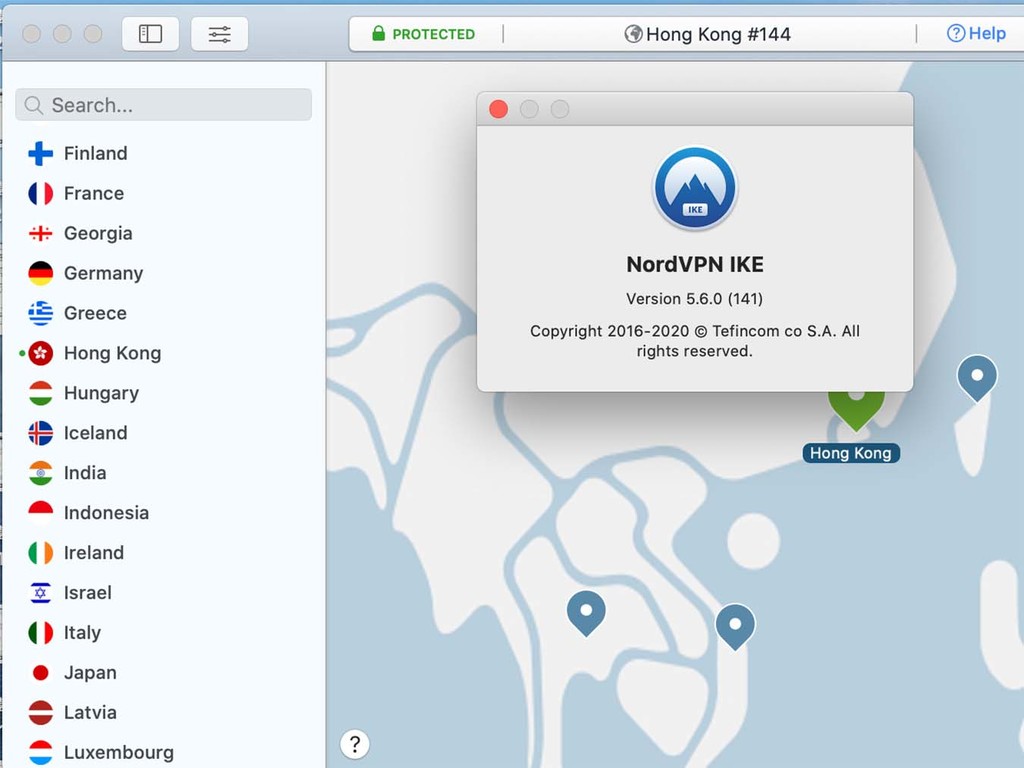This screenshot has height=768, width=1024.
Task: Open the France server list
Action: coord(93,193)
